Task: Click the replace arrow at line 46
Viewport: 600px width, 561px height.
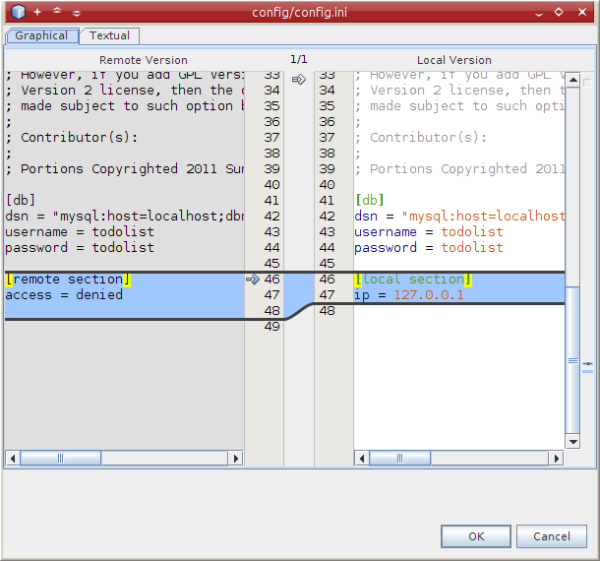Action: click(x=252, y=280)
